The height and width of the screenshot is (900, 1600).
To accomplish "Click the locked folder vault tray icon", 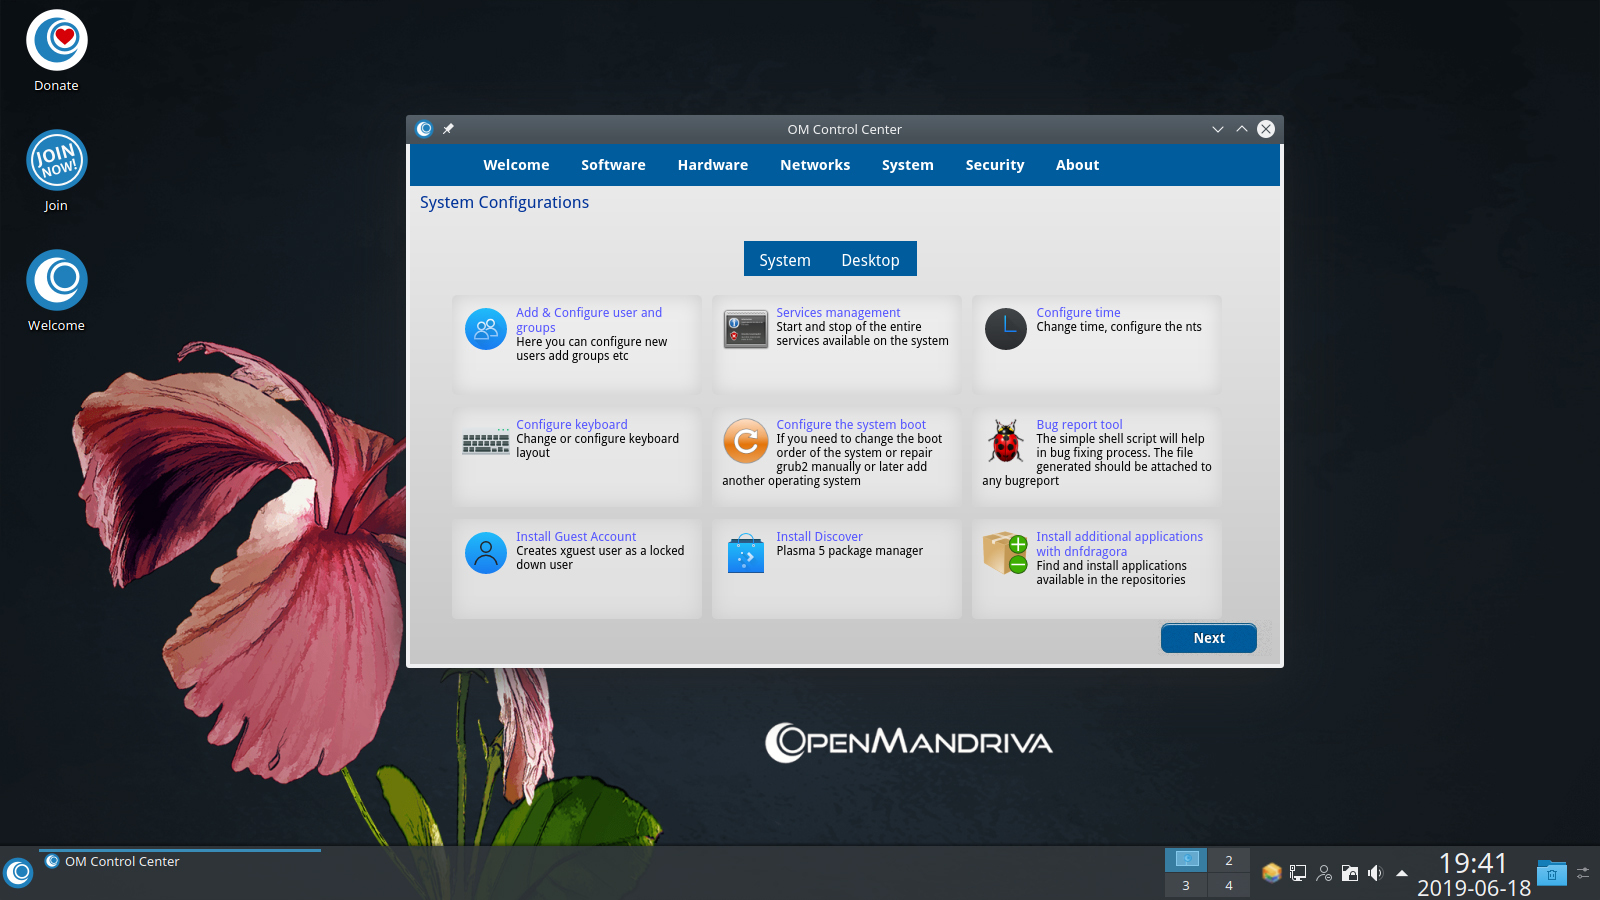I will point(1350,873).
